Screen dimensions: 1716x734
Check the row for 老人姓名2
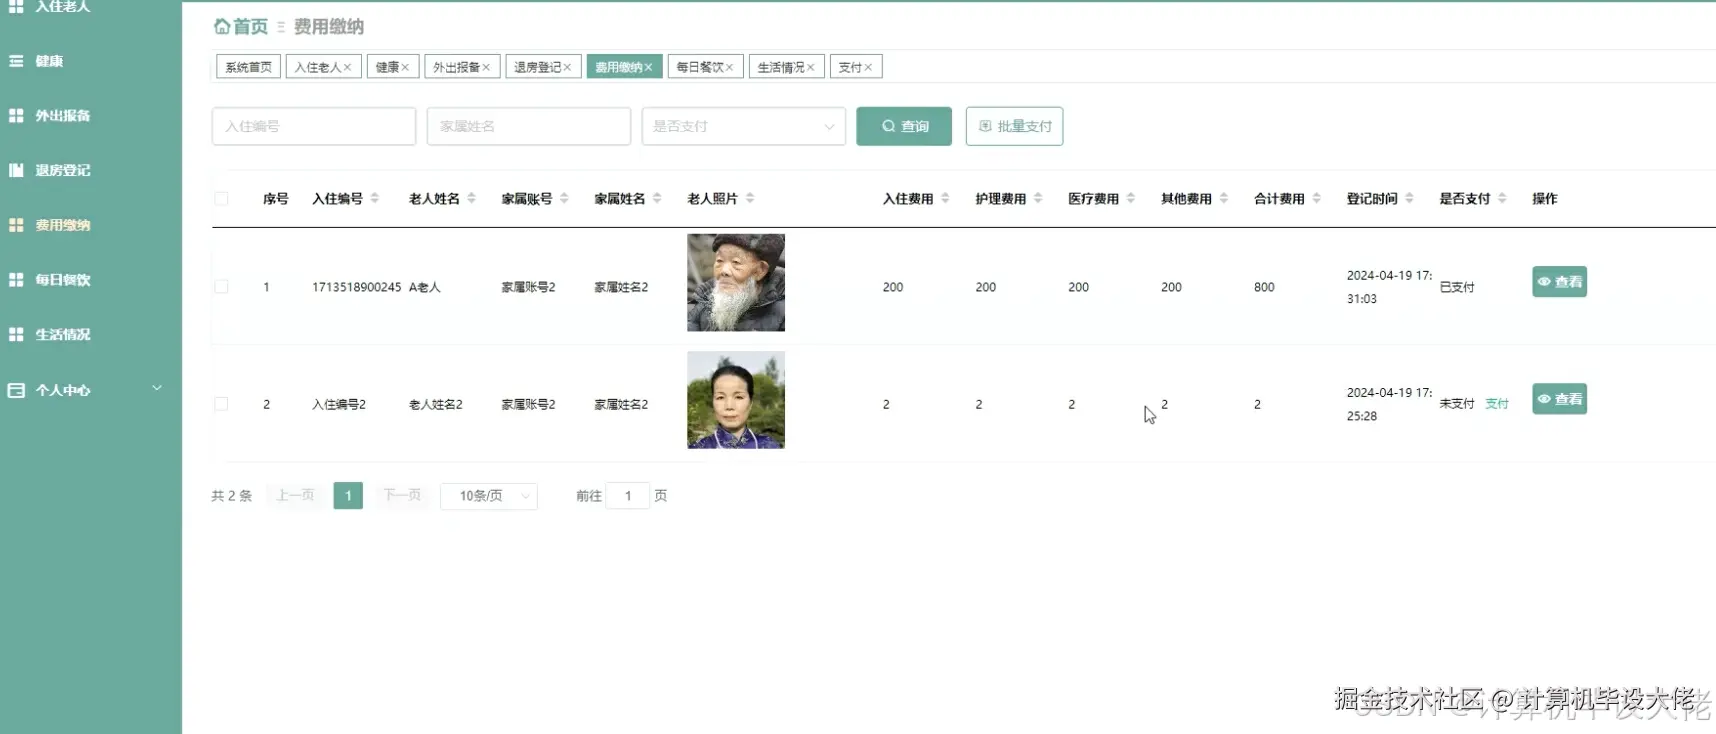[x=221, y=404]
